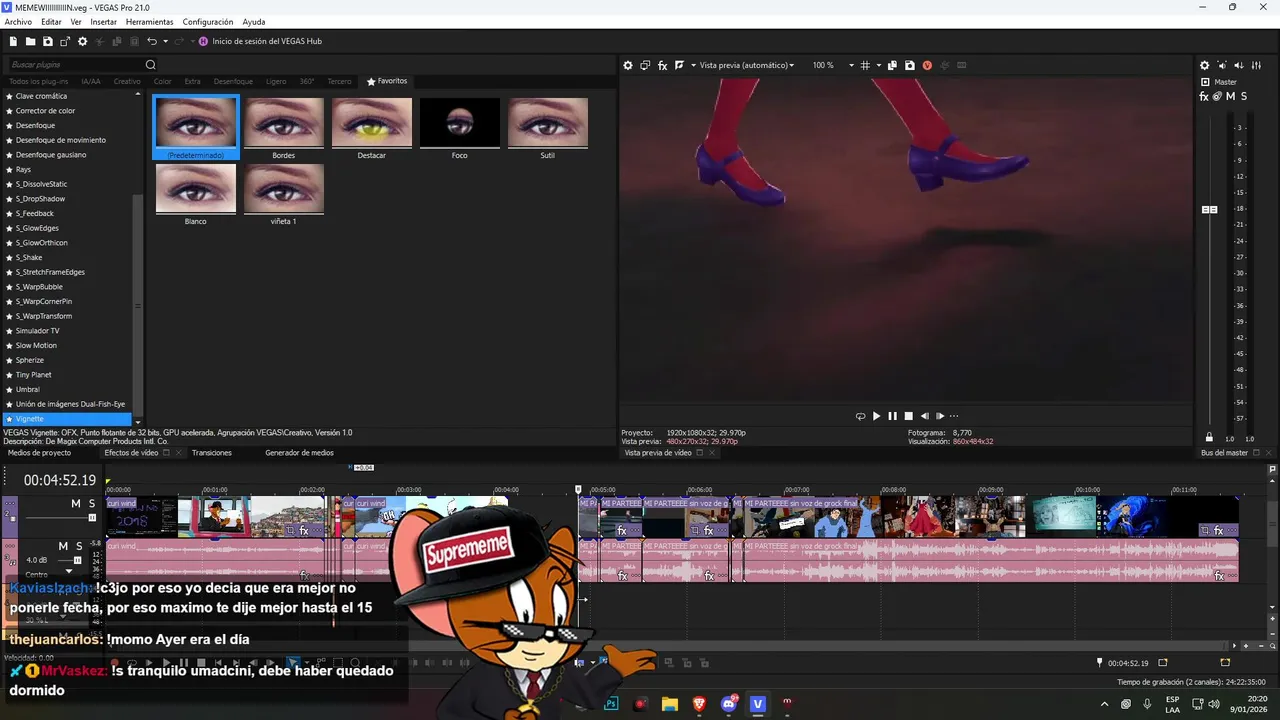This screenshot has height=720, width=1280.
Task: Stop the preview playback
Action: coord(908,416)
